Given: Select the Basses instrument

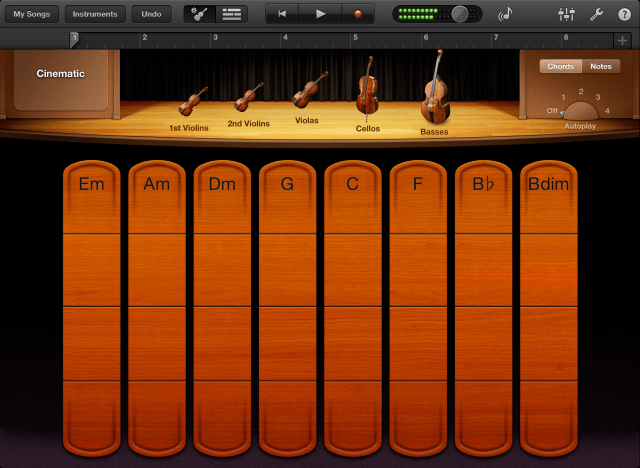Looking at the screenshot, I should 434,92.
